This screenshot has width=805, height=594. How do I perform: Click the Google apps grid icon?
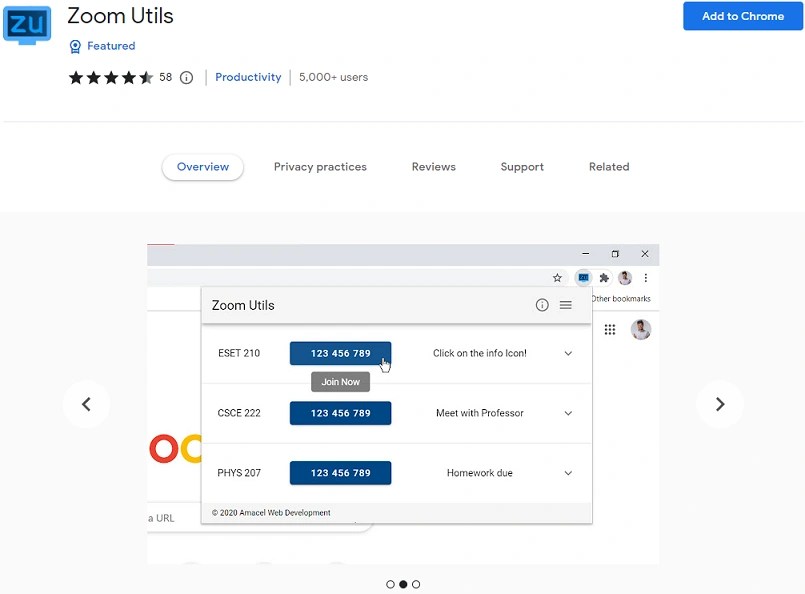(610, 329)
